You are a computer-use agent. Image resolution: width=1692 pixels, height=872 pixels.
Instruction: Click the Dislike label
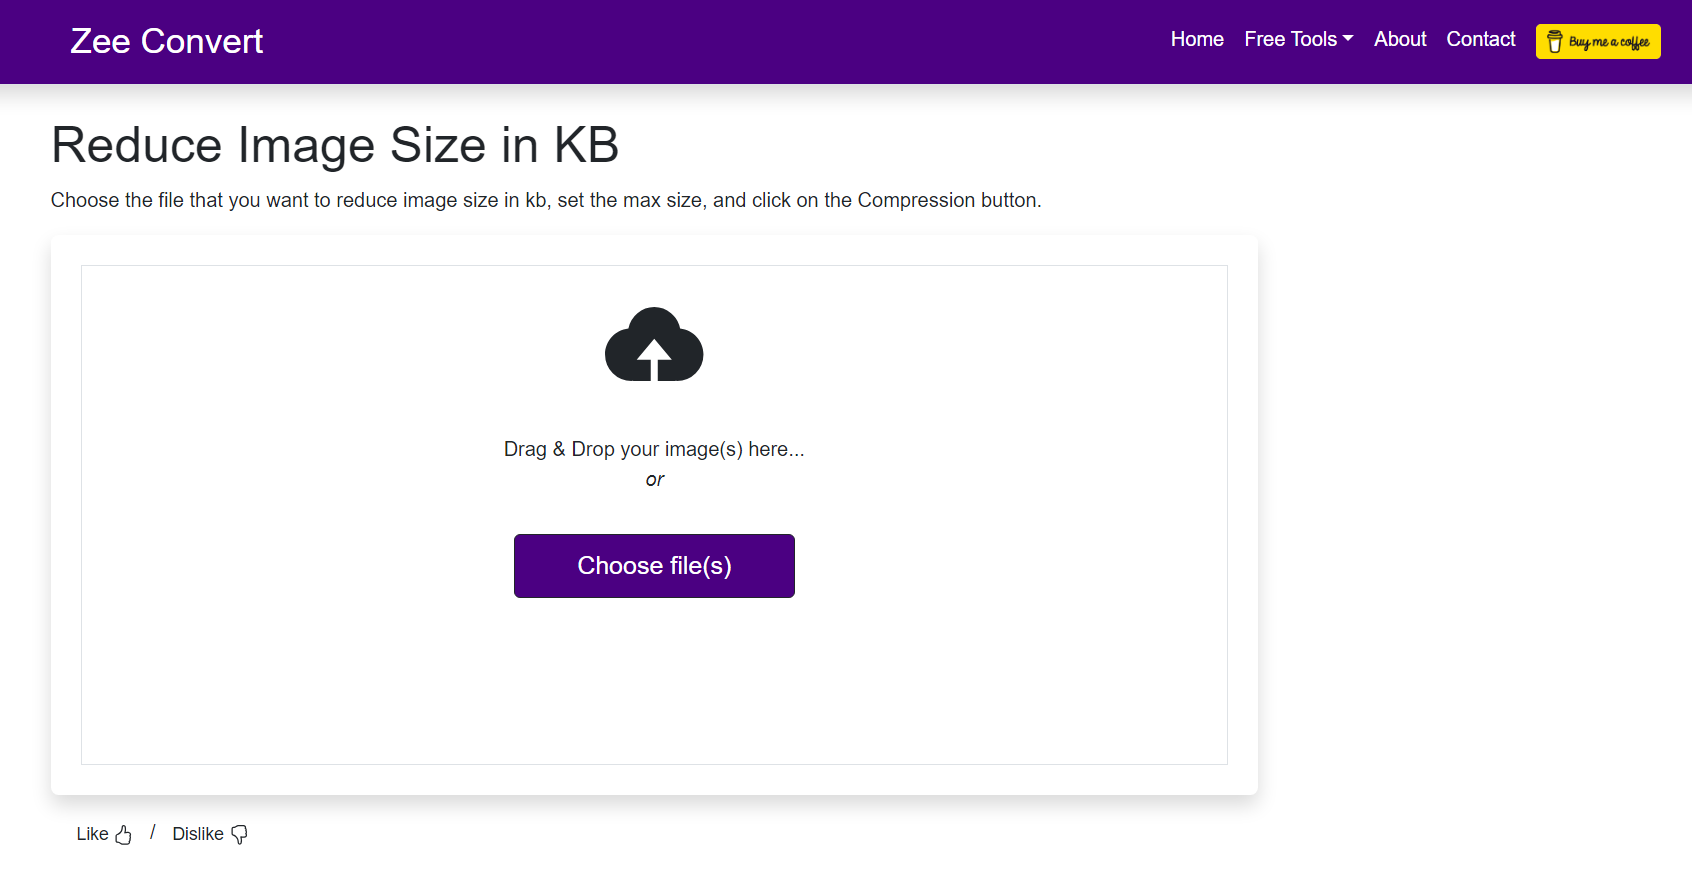[x=198, y=834]
